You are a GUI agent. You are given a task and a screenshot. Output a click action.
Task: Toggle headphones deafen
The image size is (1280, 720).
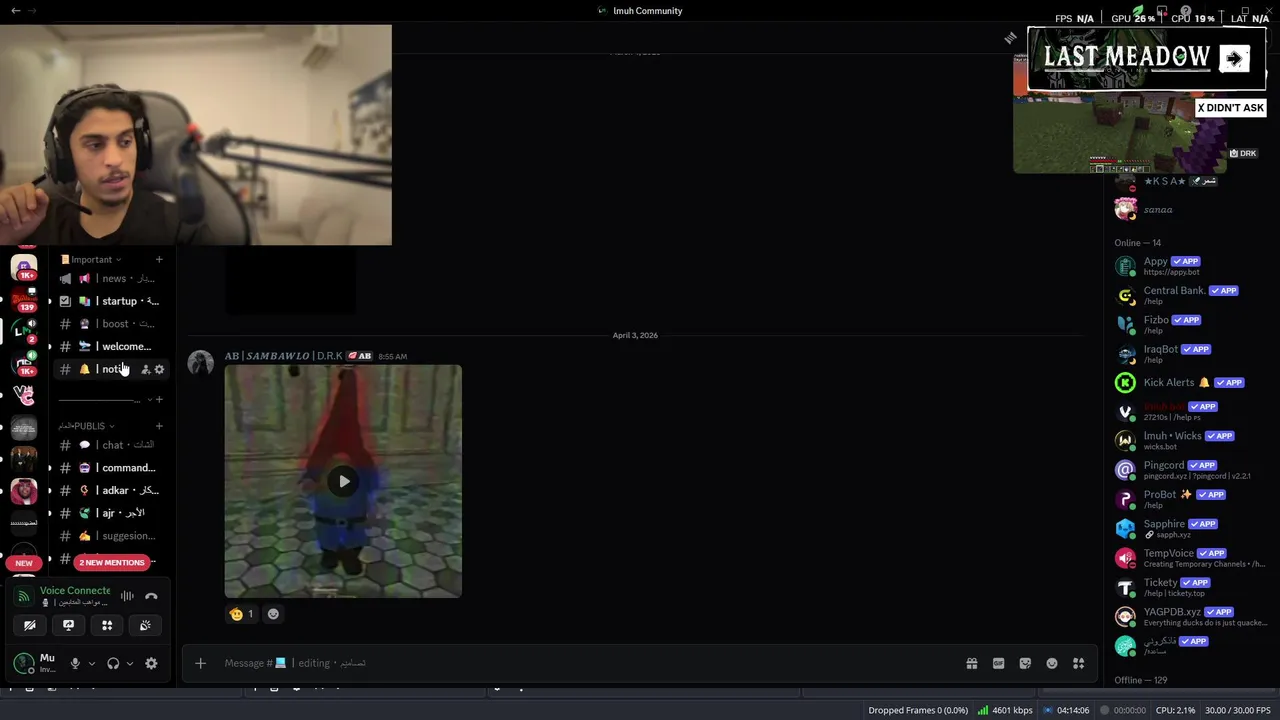[x=113, y=663]
